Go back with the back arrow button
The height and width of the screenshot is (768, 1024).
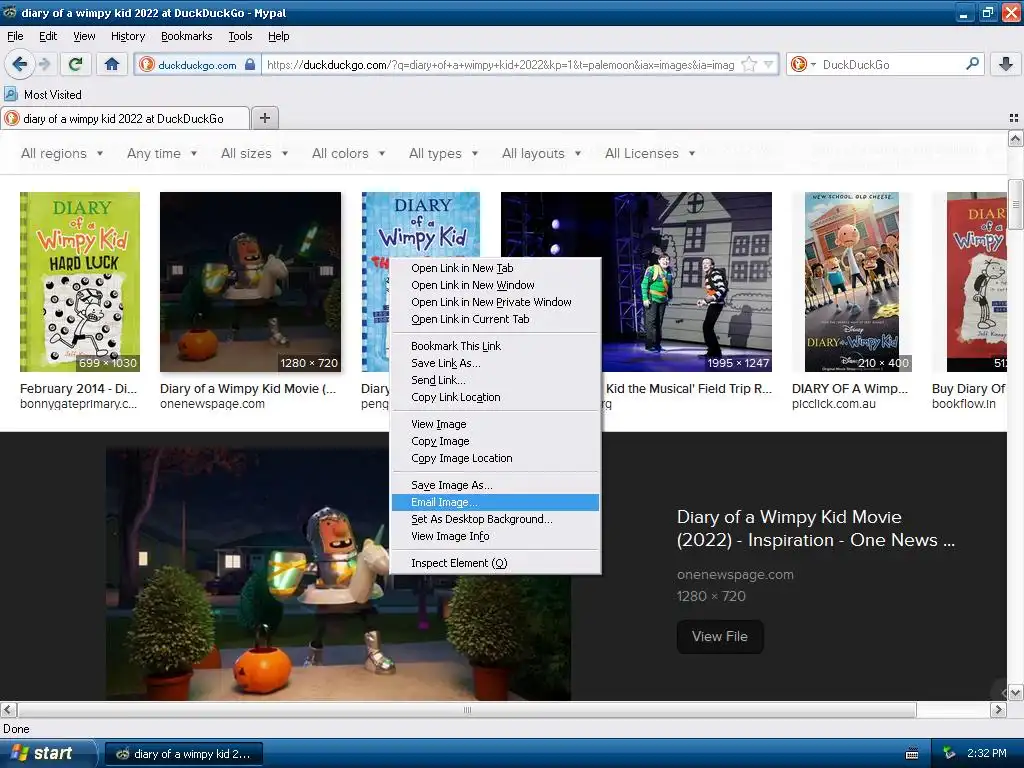pyautogui.click(x=19, y=64)
